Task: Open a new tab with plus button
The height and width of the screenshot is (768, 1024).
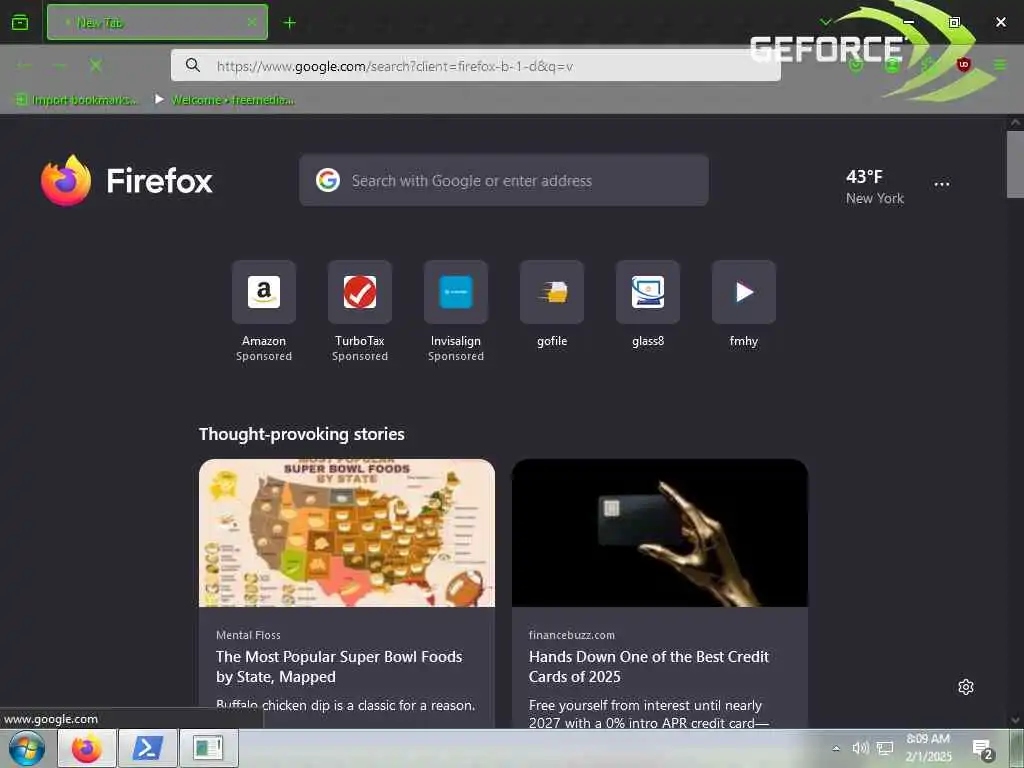Action: pyautogui.click(x=289, y=23)
